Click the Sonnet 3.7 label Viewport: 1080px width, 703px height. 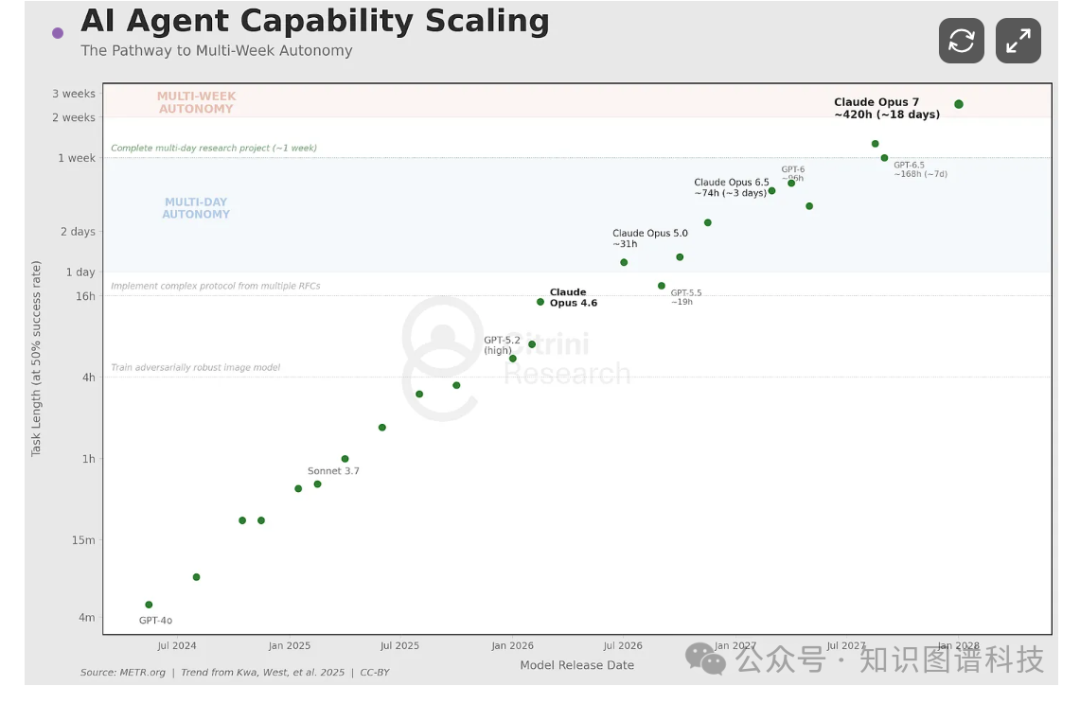[333, 471]
